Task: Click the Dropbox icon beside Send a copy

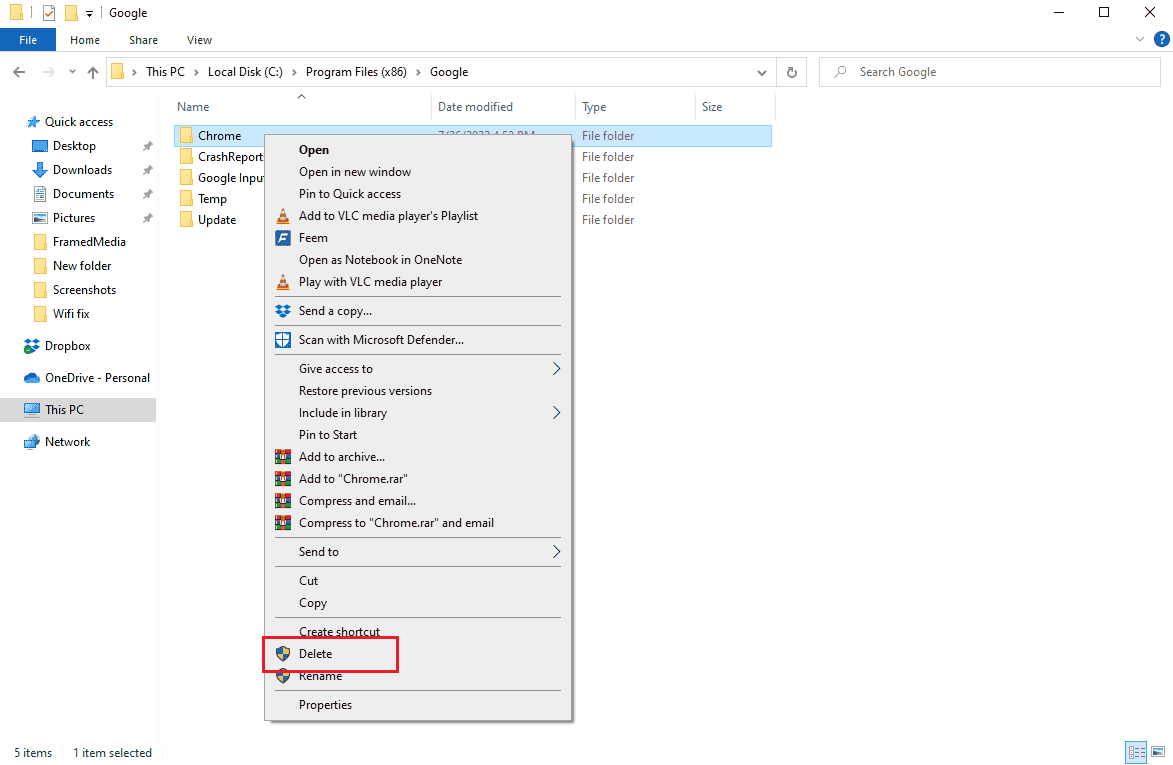Action: point(282,311)
